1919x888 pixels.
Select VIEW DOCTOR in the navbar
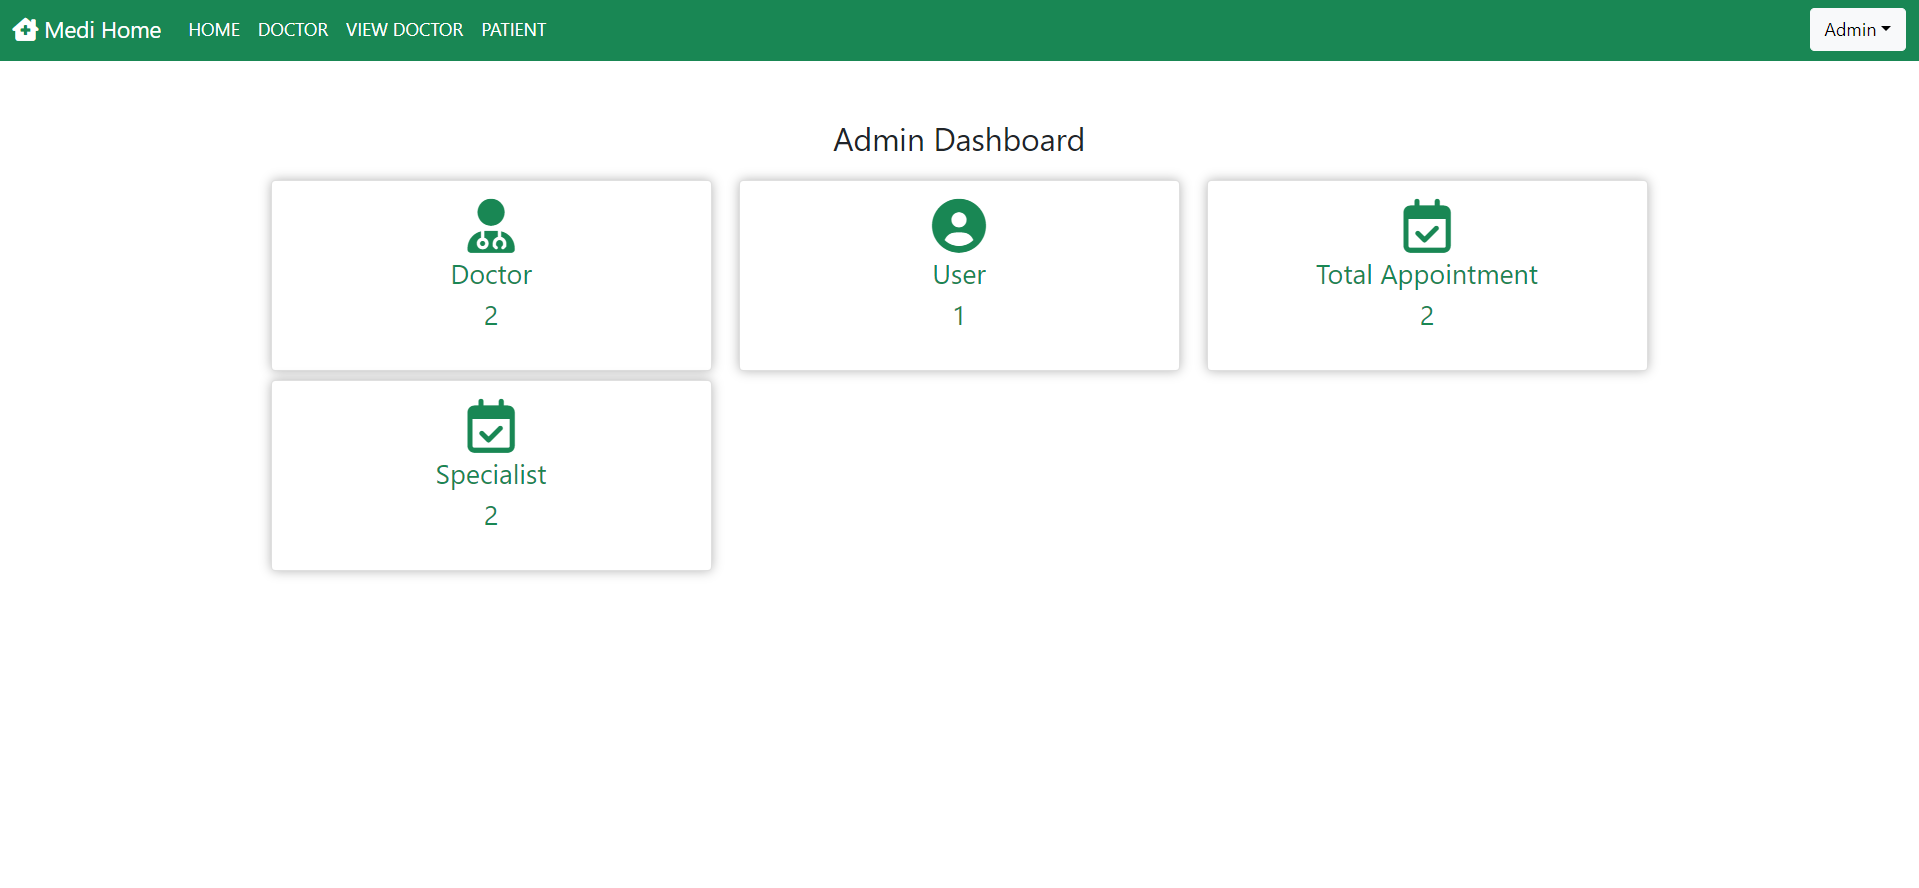click(x=404, y=30)
